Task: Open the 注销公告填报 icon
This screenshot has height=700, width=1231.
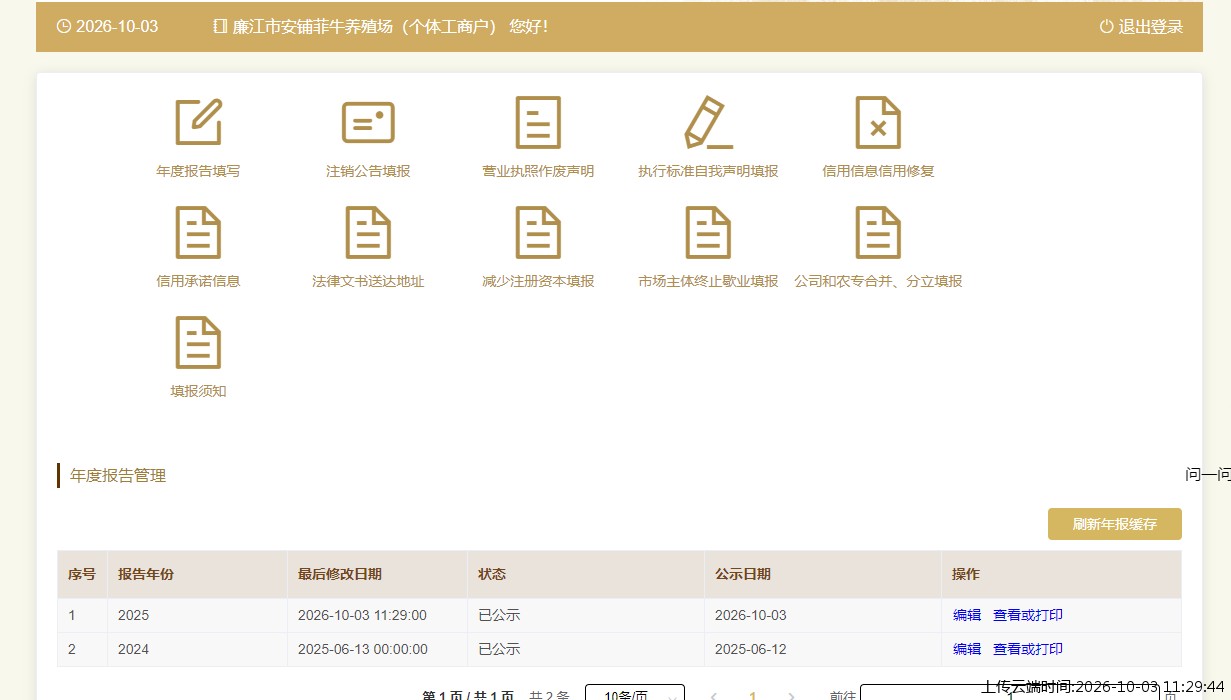Action: coord(368,123)
